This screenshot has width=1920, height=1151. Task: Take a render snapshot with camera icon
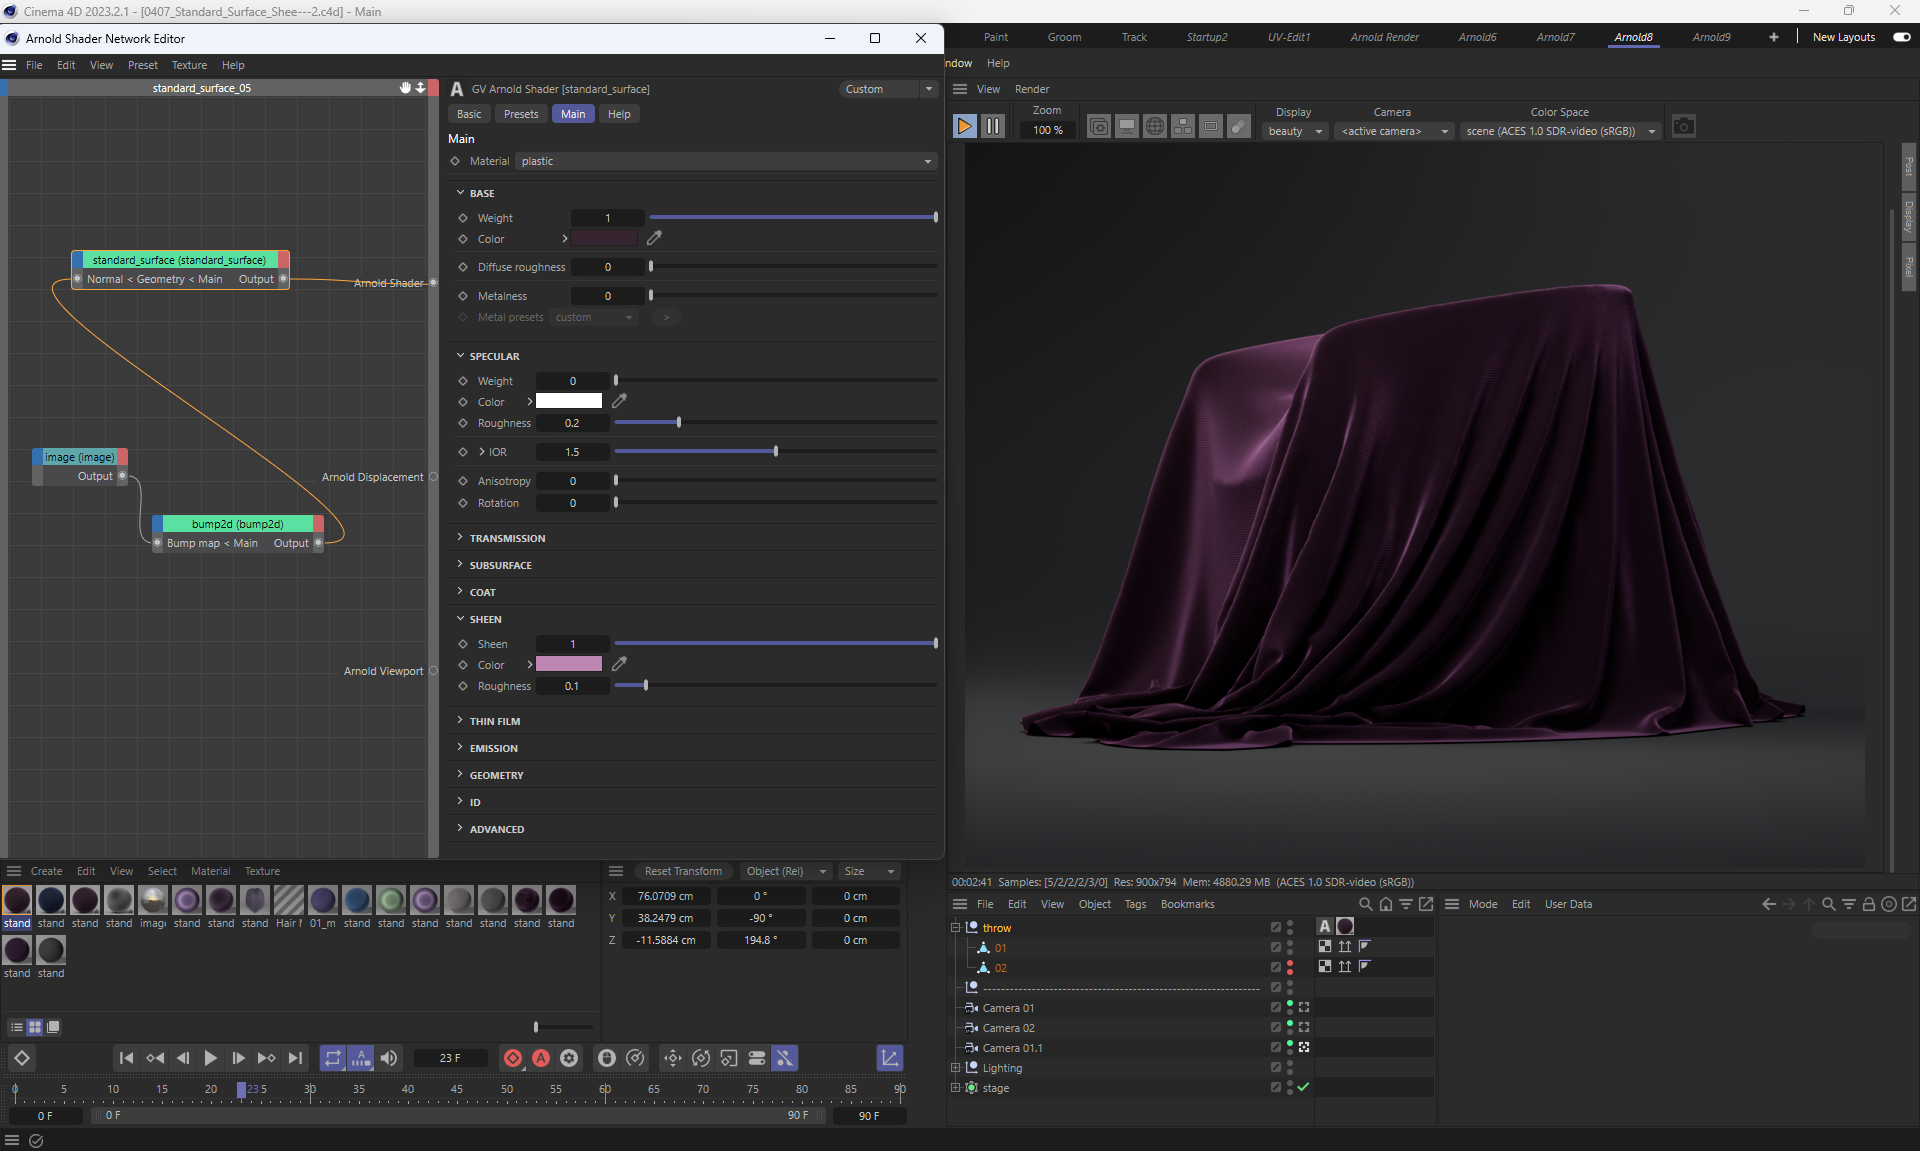[x=1683, y=127]
